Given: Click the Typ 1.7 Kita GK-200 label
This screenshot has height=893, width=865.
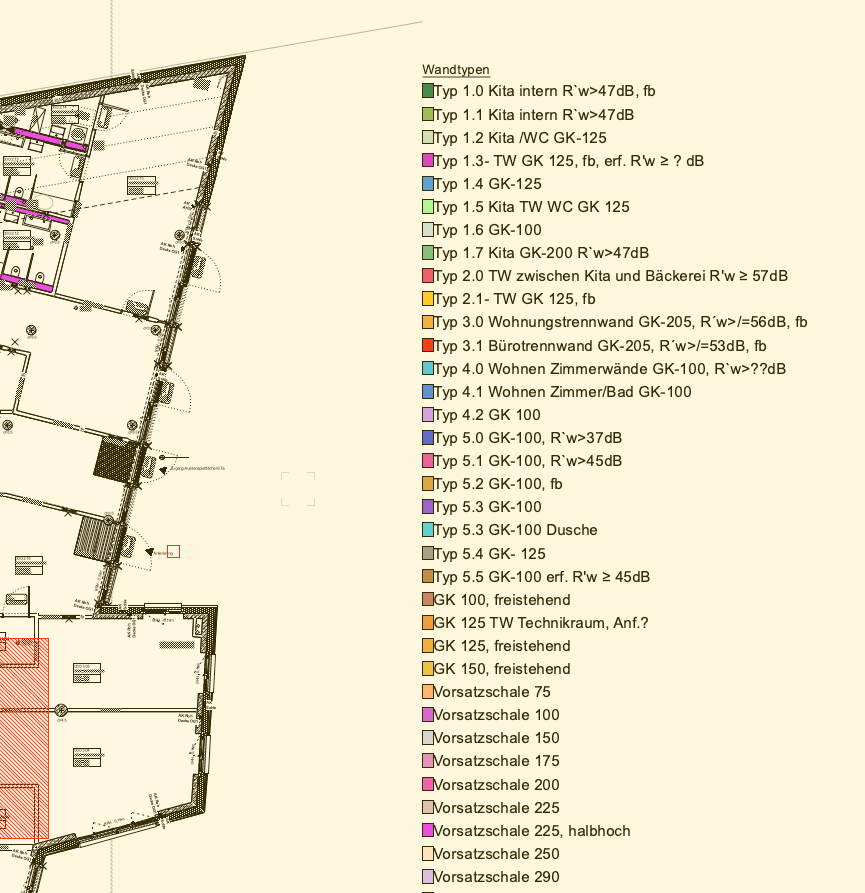Looking at the screenshot, I should coord(541,253).
